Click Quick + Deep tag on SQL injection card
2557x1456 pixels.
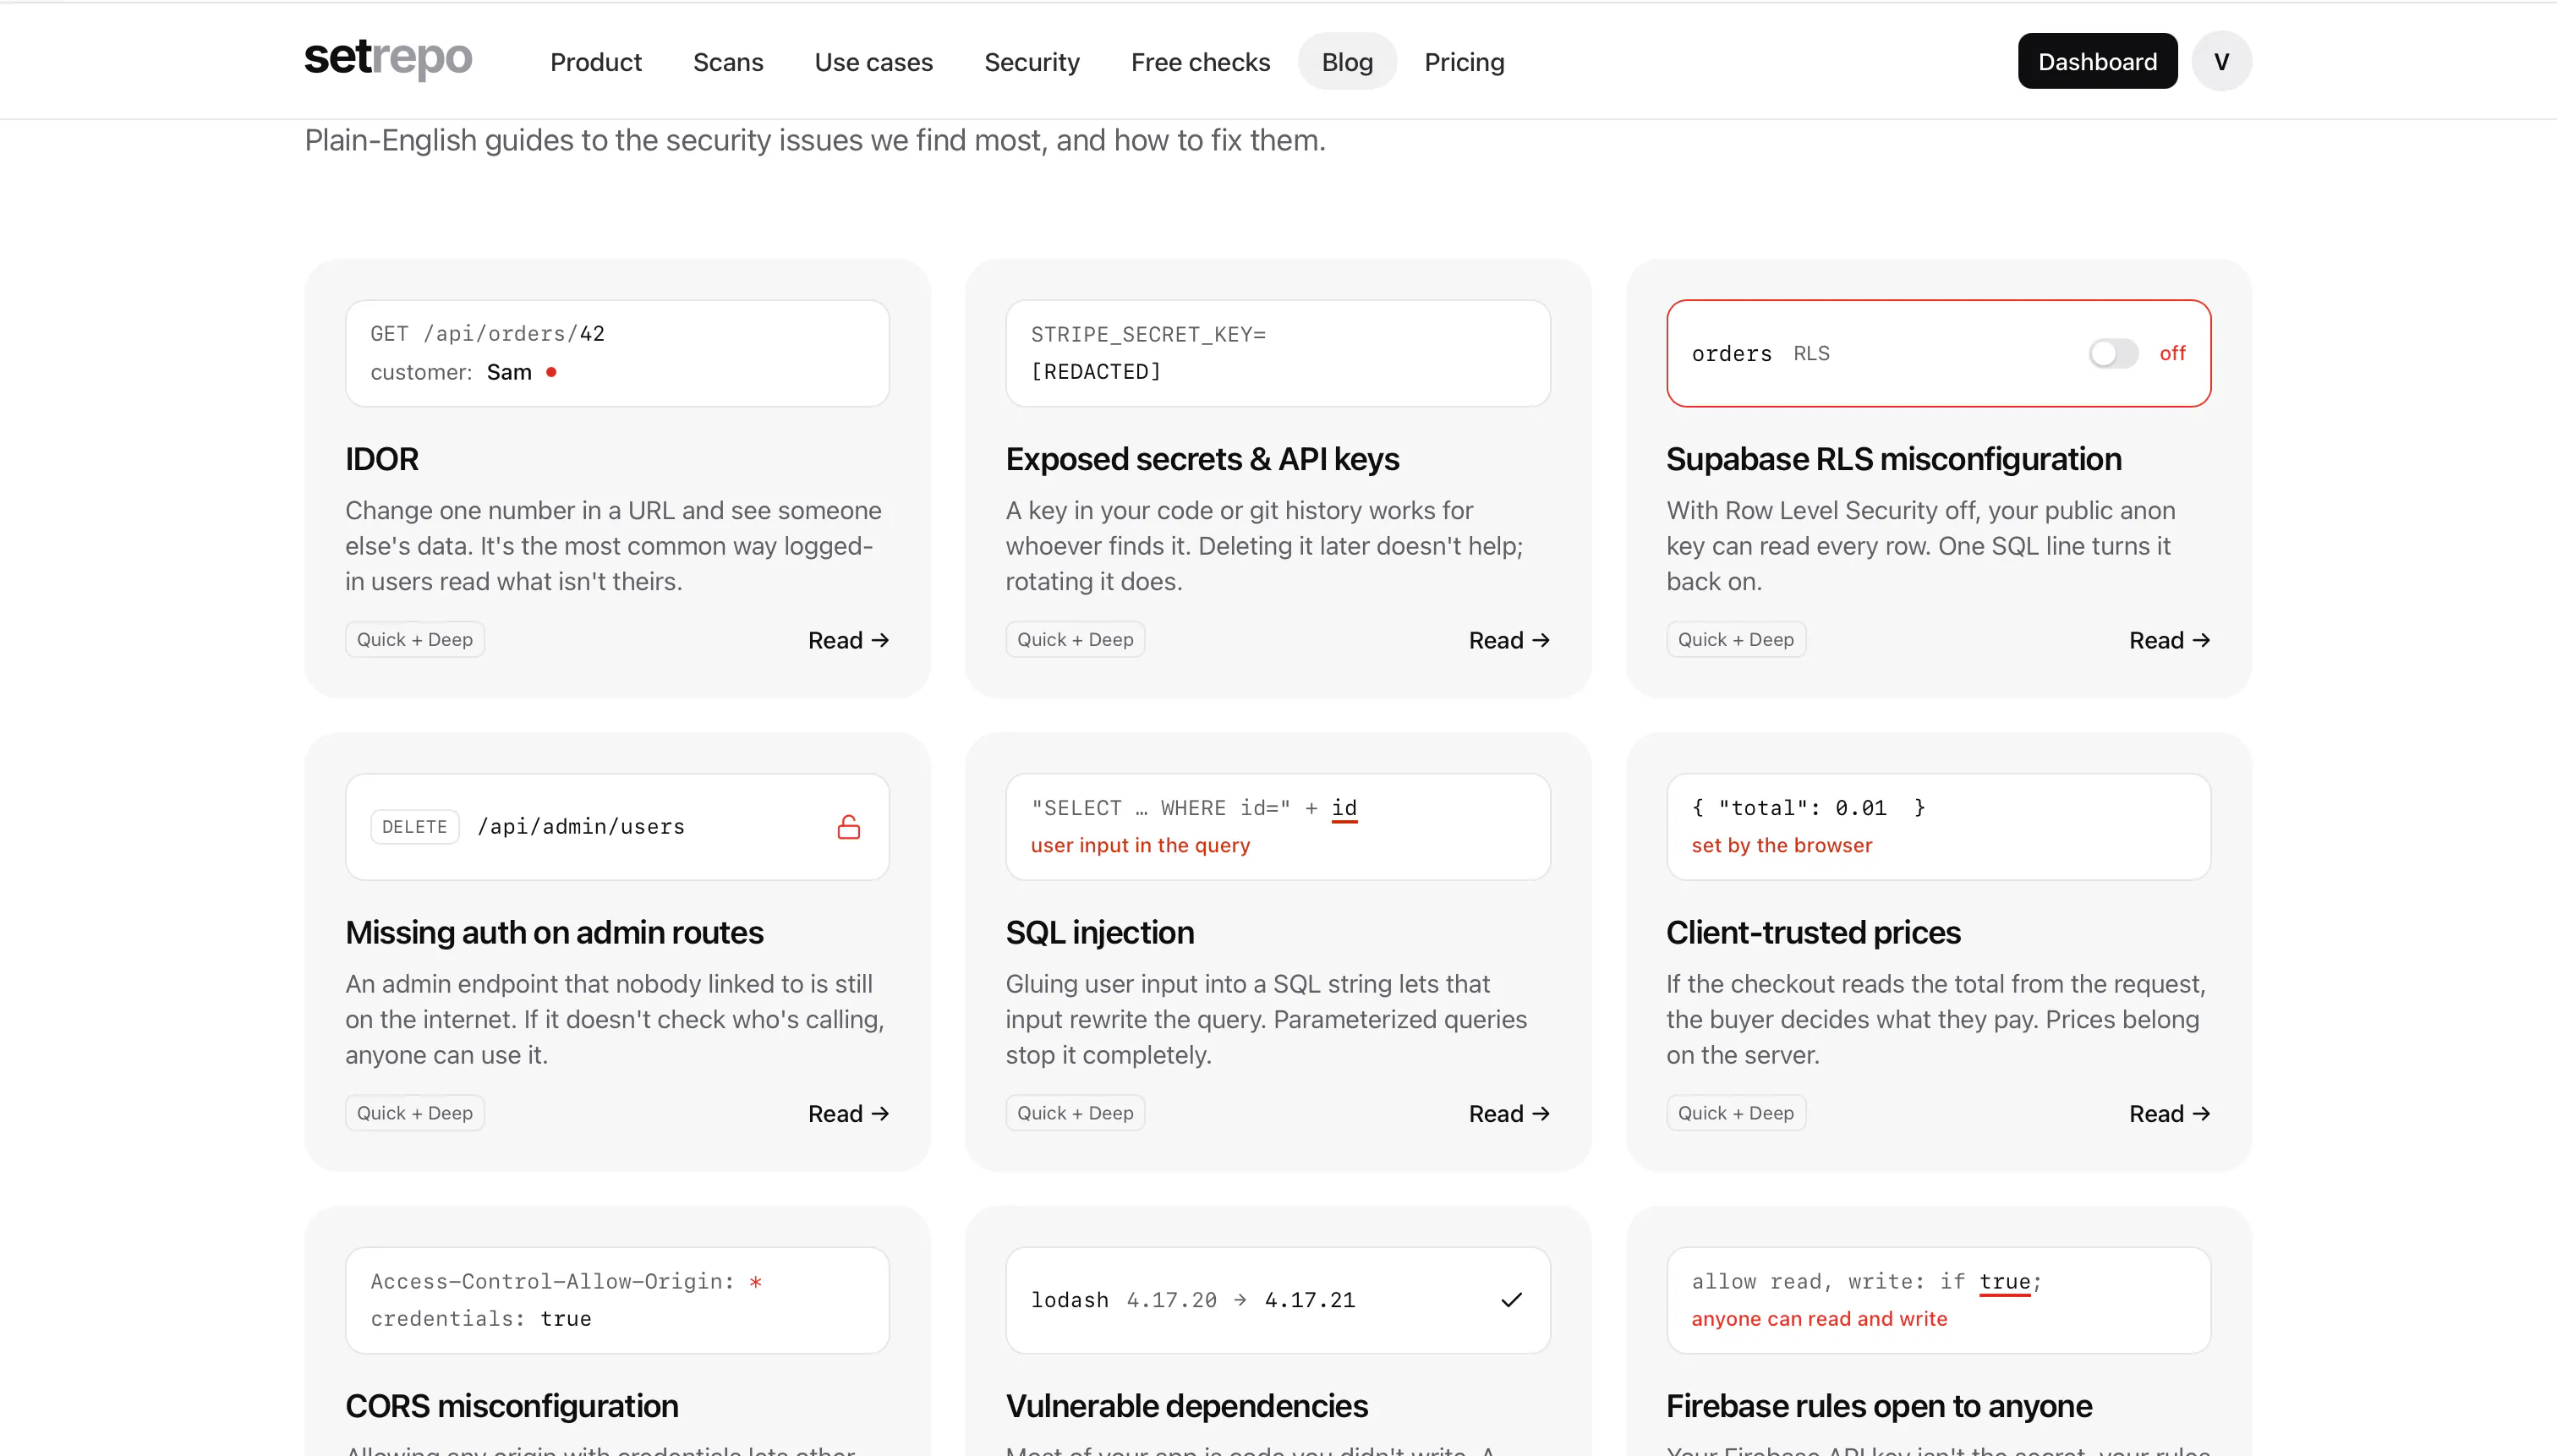[1075, 1113]
